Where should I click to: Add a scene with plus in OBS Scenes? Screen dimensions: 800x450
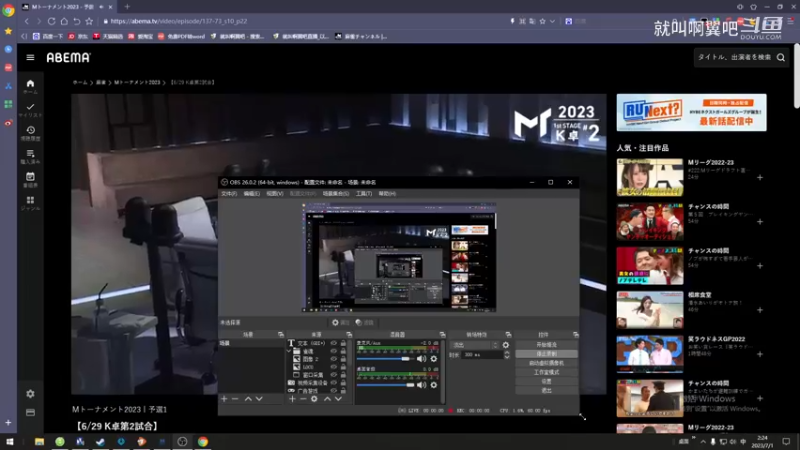coord(224,398)
